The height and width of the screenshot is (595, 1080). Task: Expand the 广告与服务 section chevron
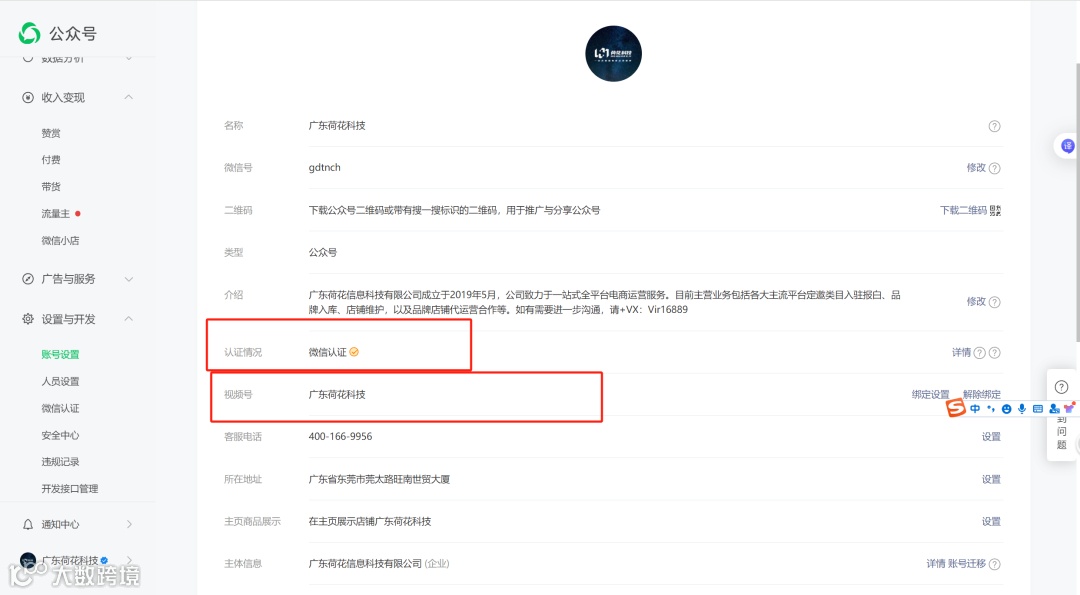[128, 279]
